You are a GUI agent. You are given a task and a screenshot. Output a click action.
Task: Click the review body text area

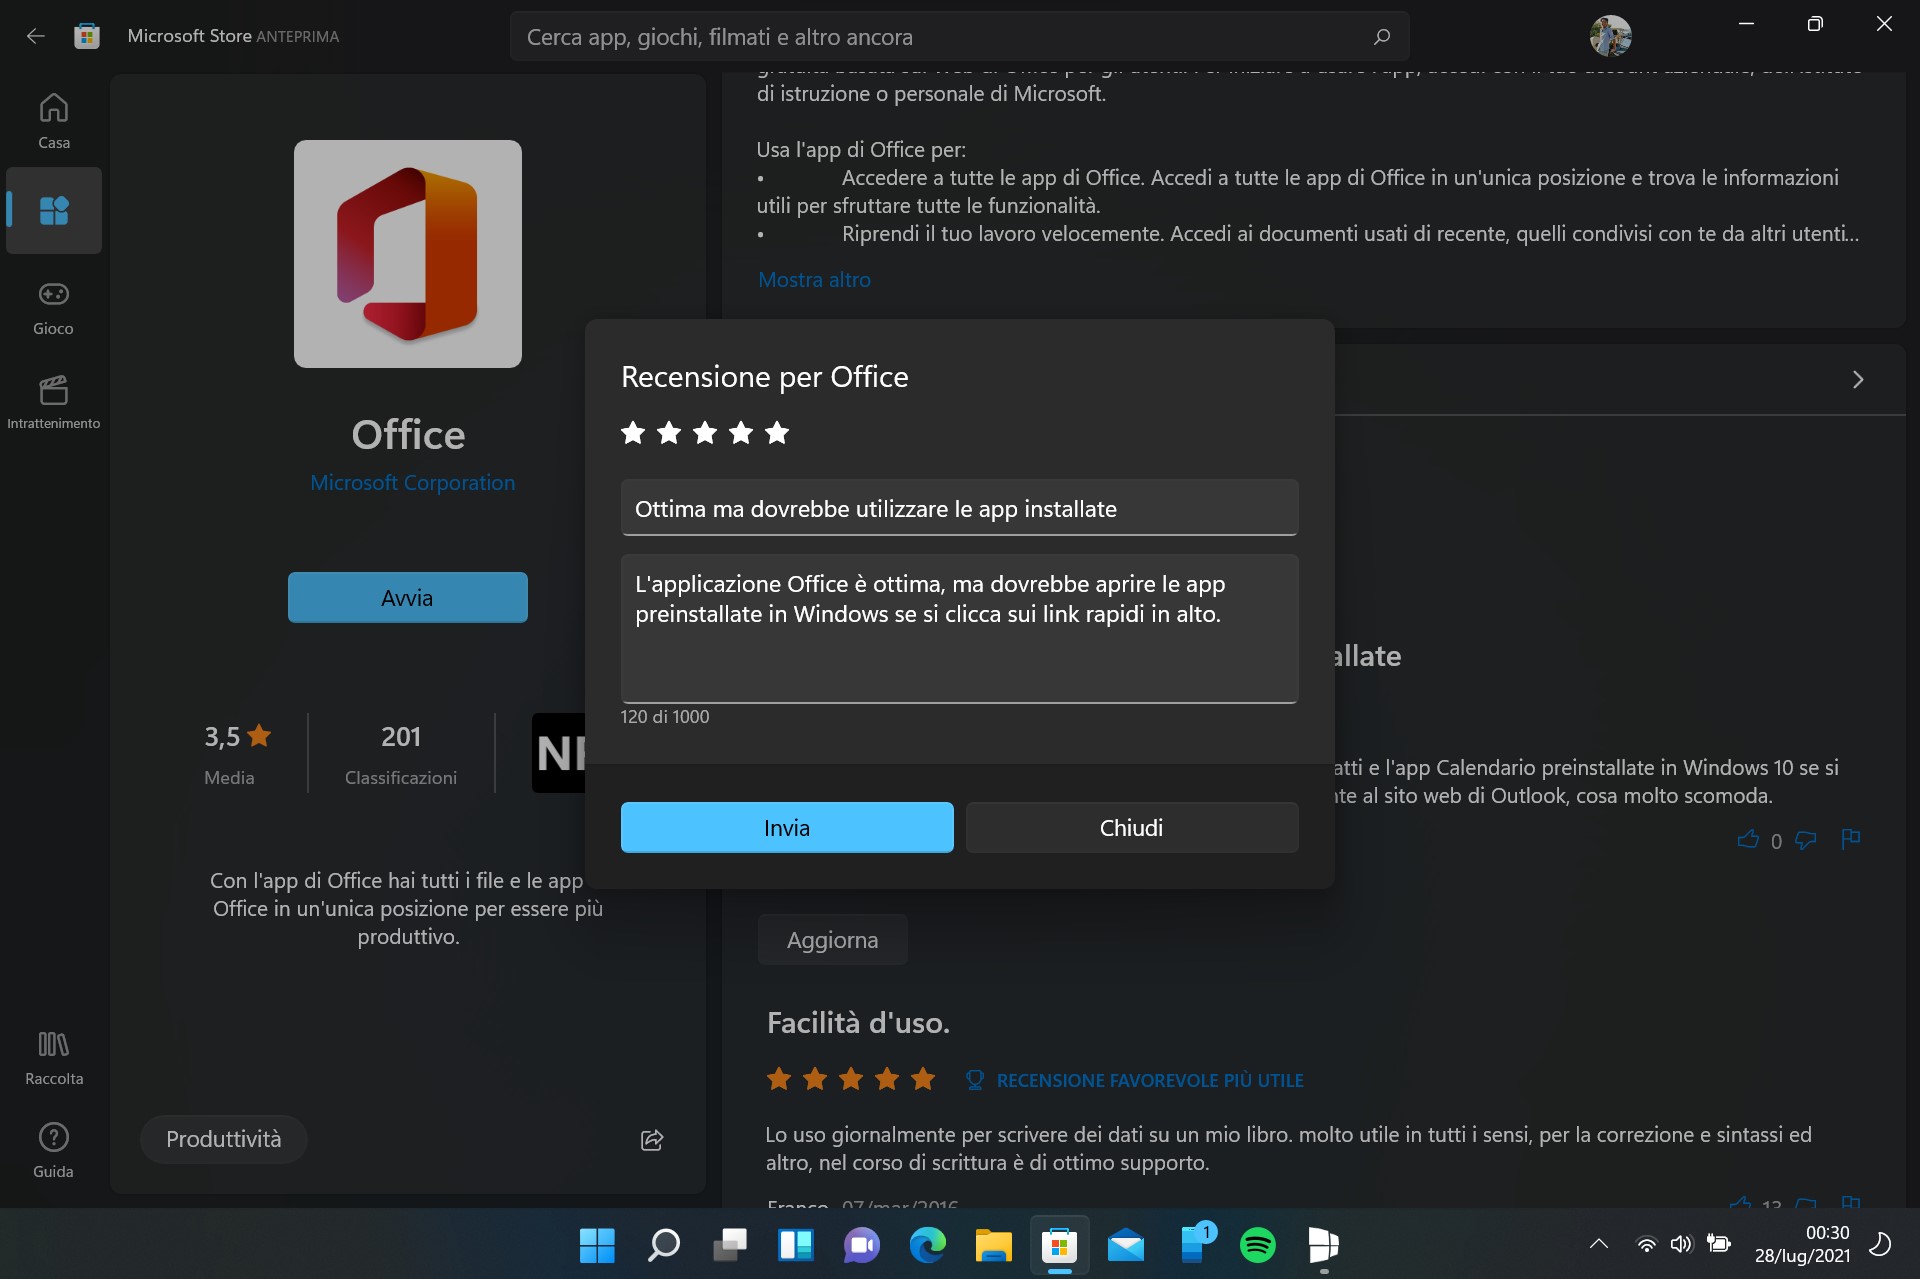pos(959,629)
